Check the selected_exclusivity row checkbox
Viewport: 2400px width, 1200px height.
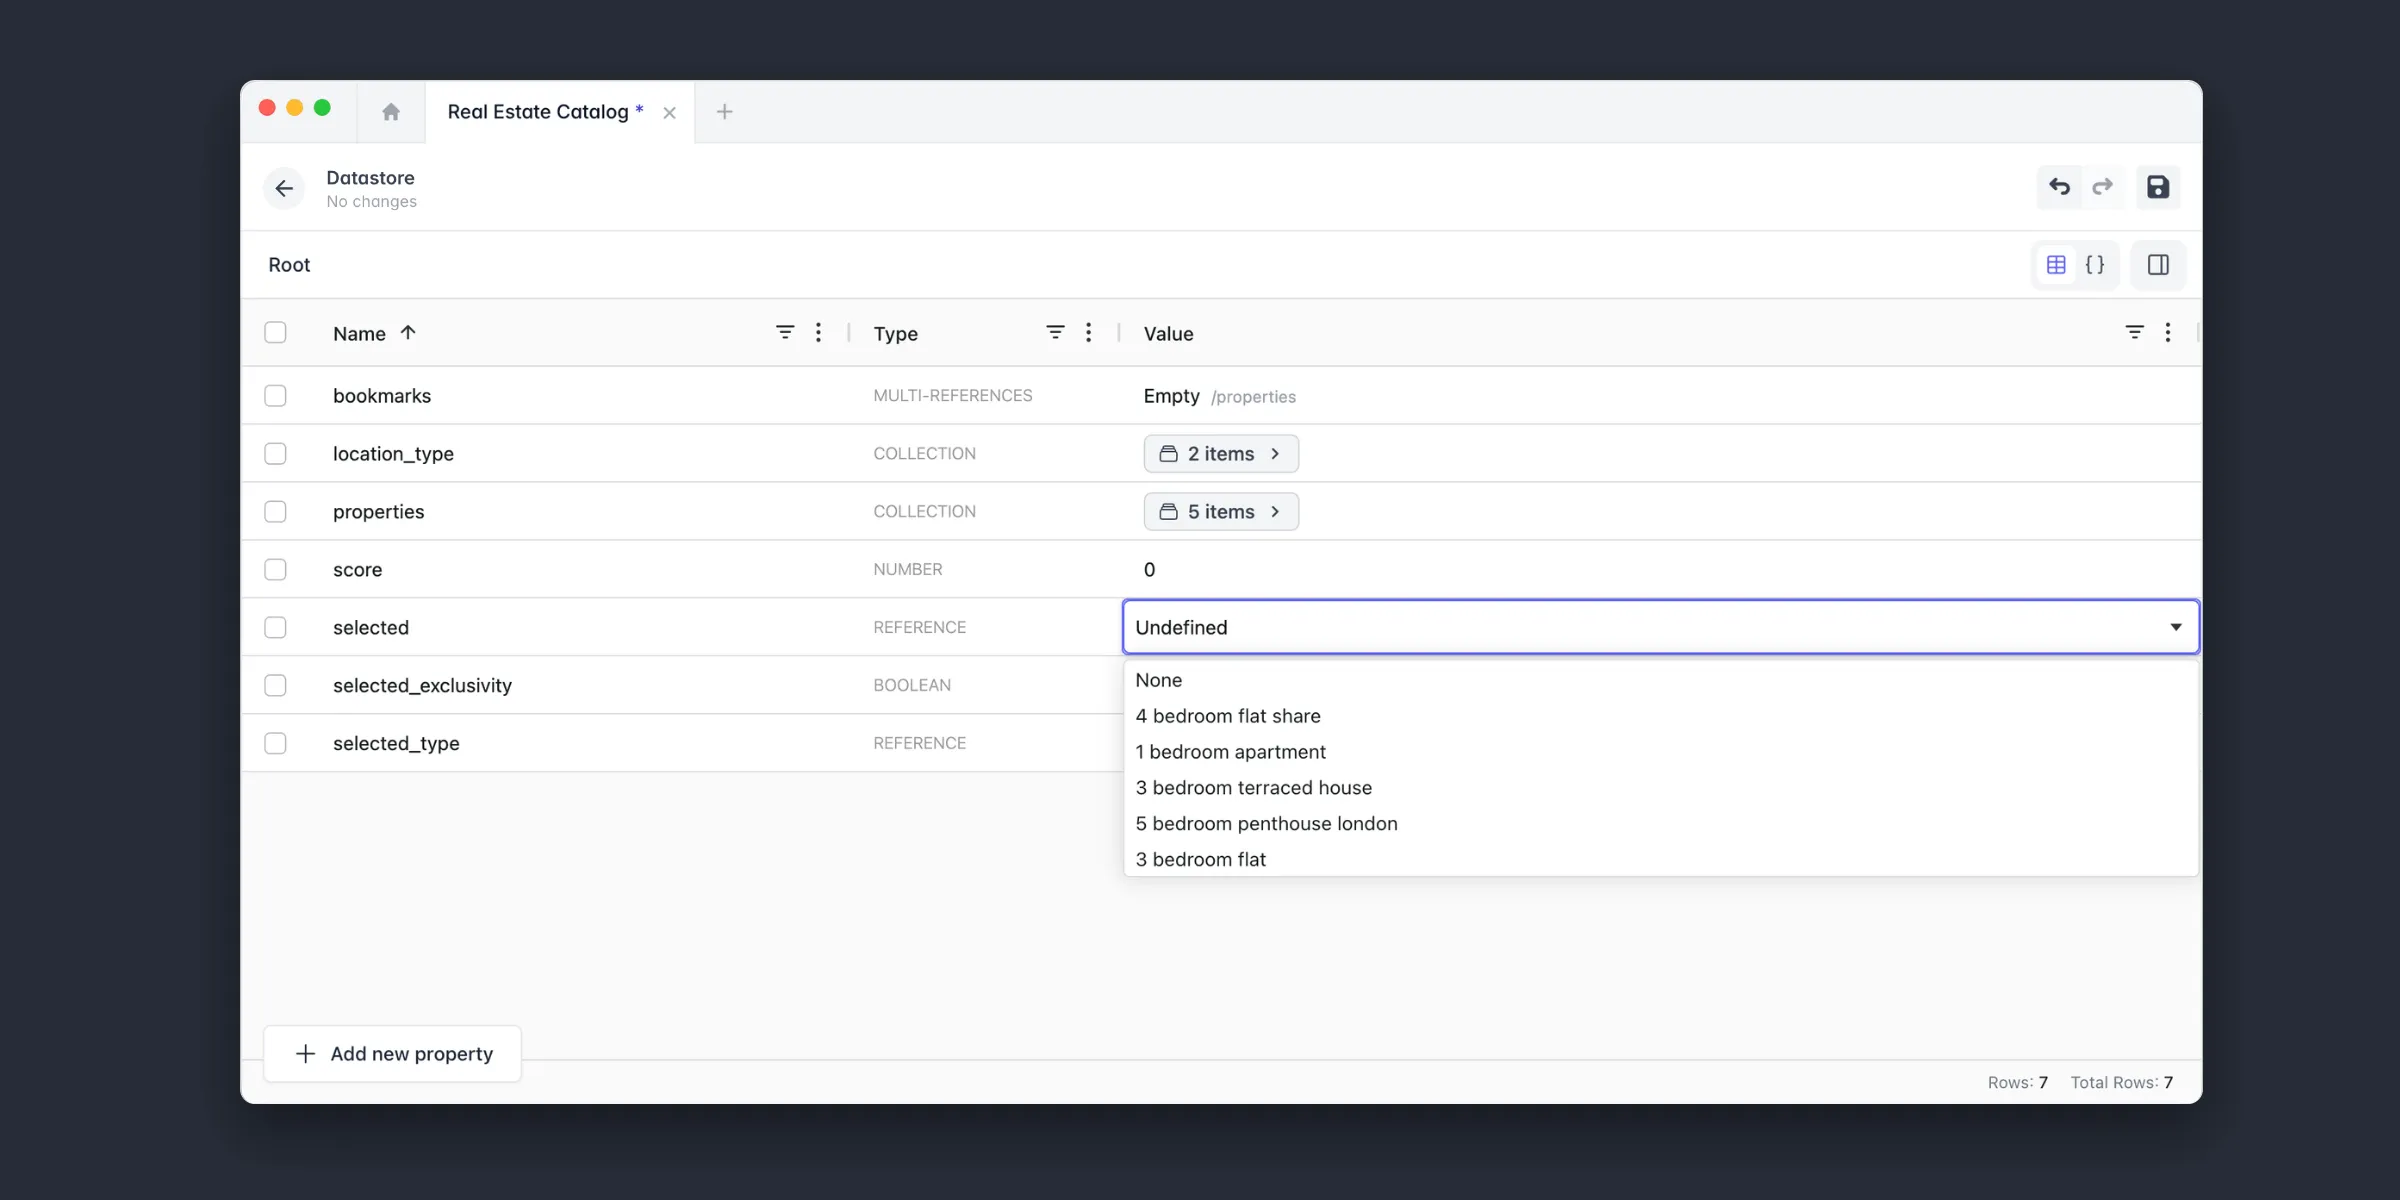pos(275,686)
